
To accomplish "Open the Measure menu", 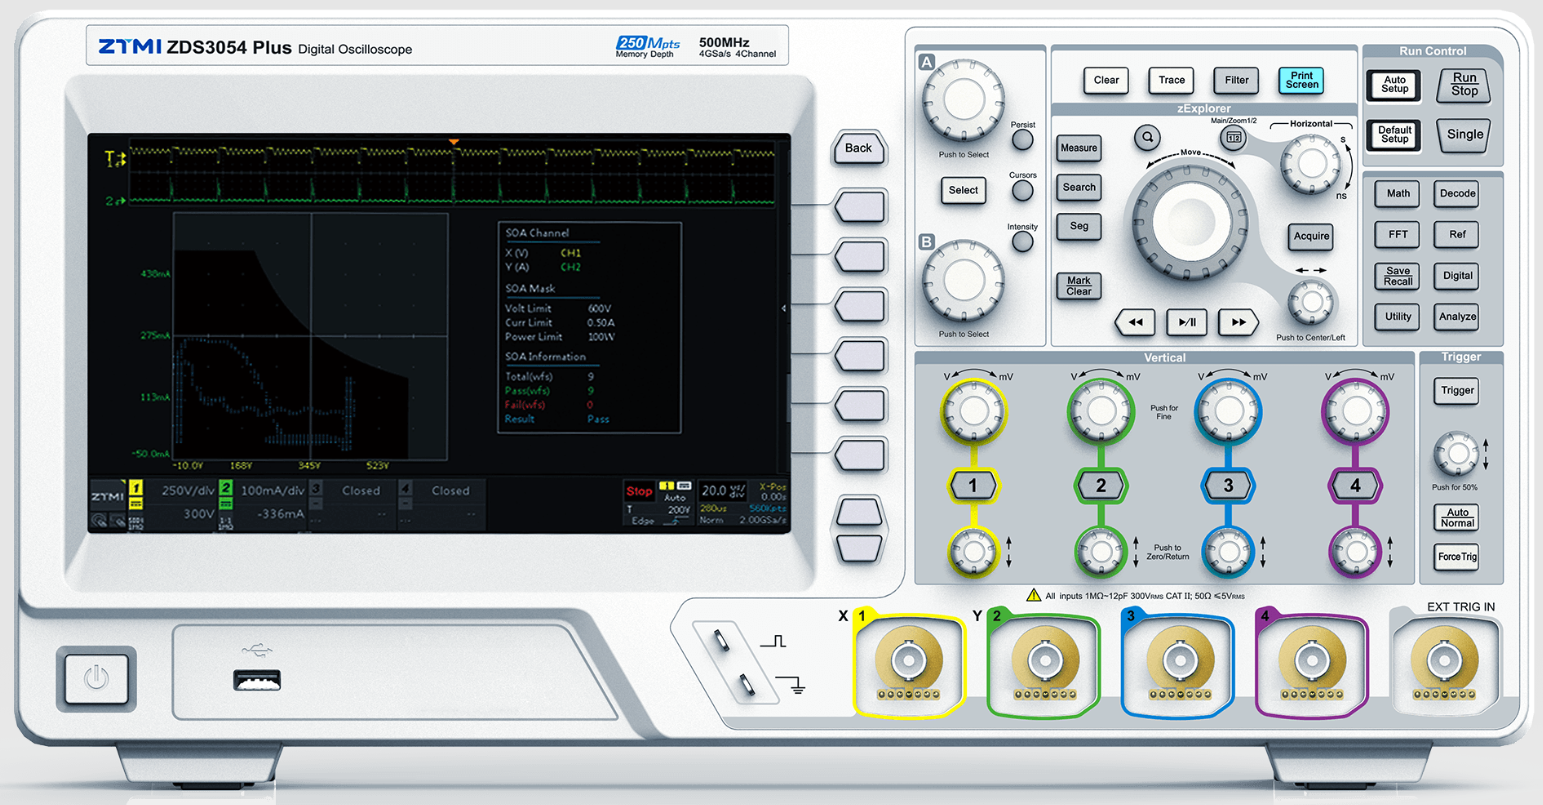I will 1079,148.
